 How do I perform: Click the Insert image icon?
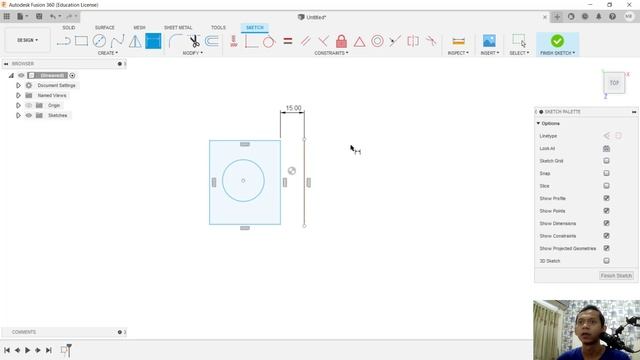tap(489, 41)
